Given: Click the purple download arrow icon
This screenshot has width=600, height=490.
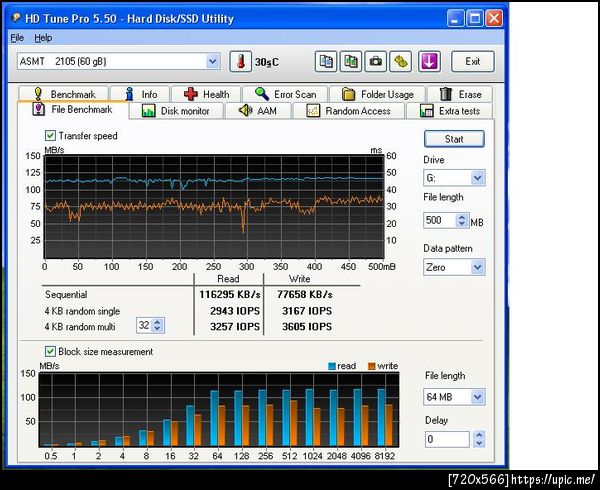Looking at the screenshot, I should tap(429, 62).
